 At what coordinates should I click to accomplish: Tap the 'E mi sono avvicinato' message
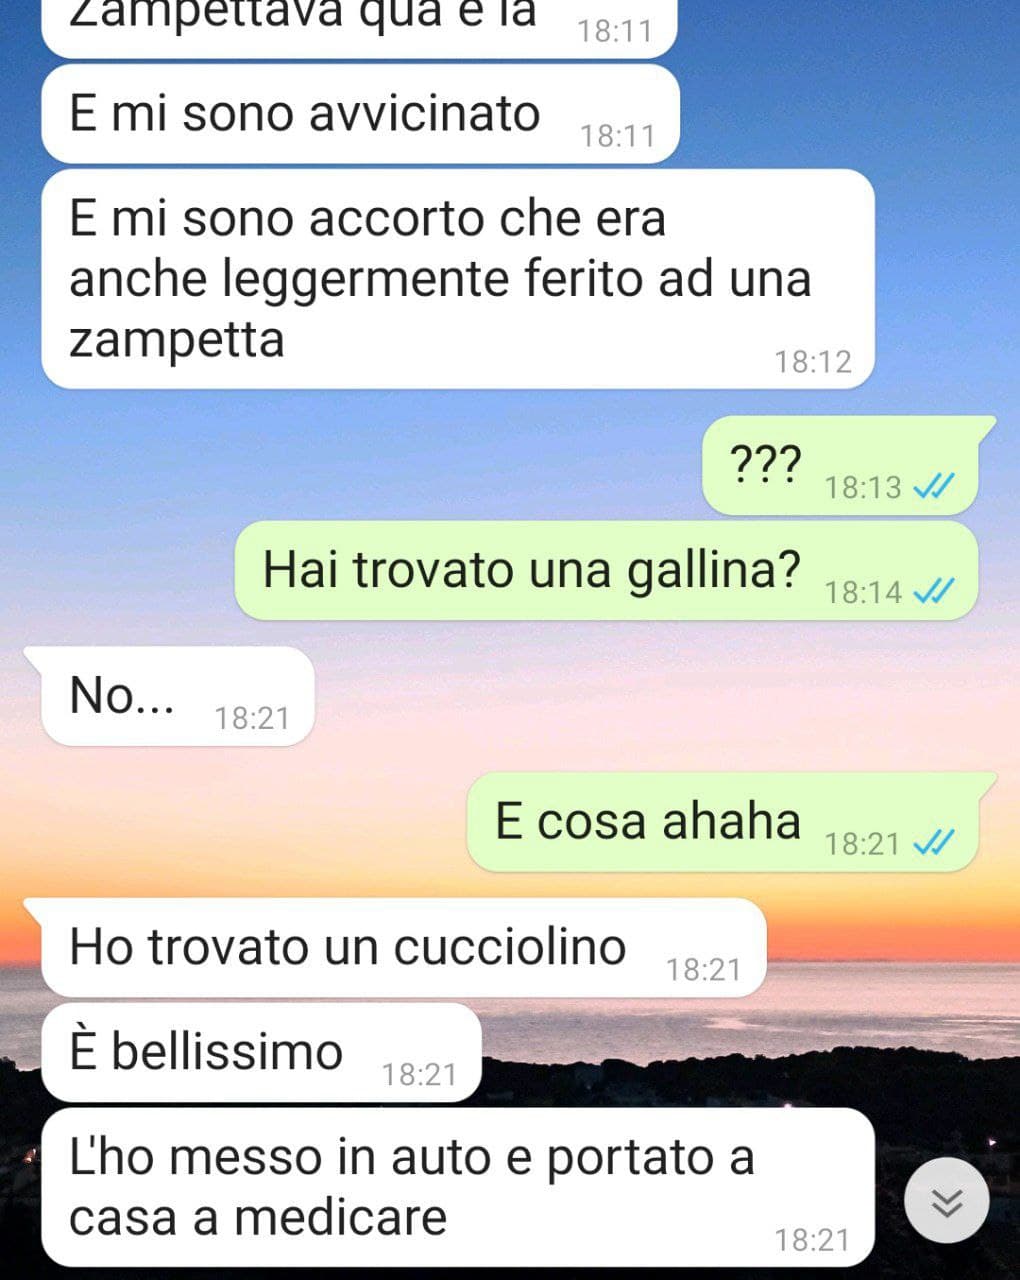(x=360, y=113)
